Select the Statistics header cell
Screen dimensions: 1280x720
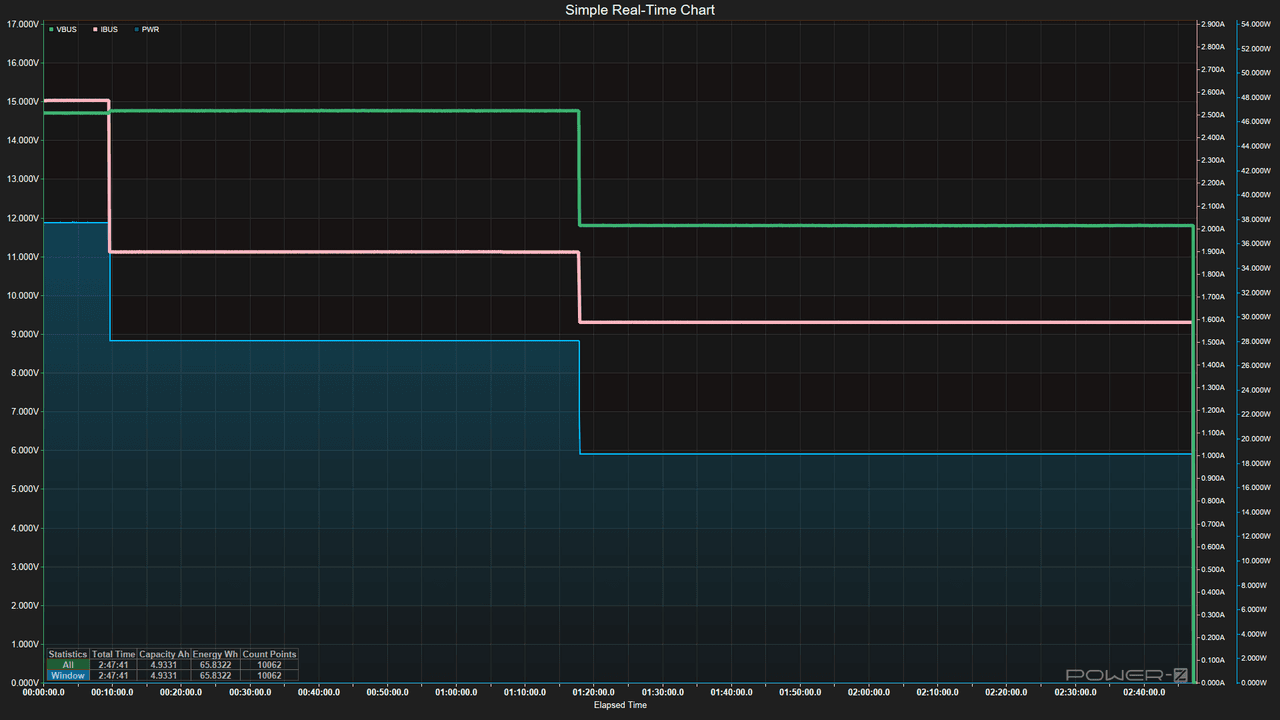point(68,654)
